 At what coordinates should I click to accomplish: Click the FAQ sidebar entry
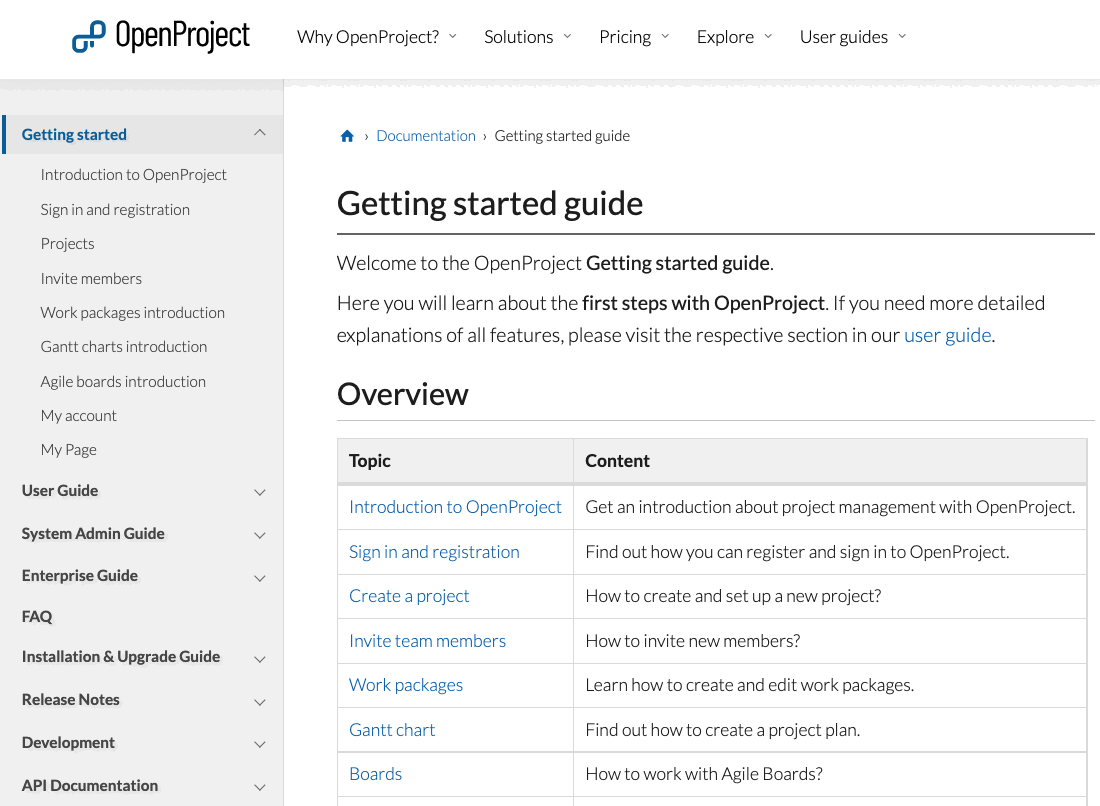tap(36, 616)
